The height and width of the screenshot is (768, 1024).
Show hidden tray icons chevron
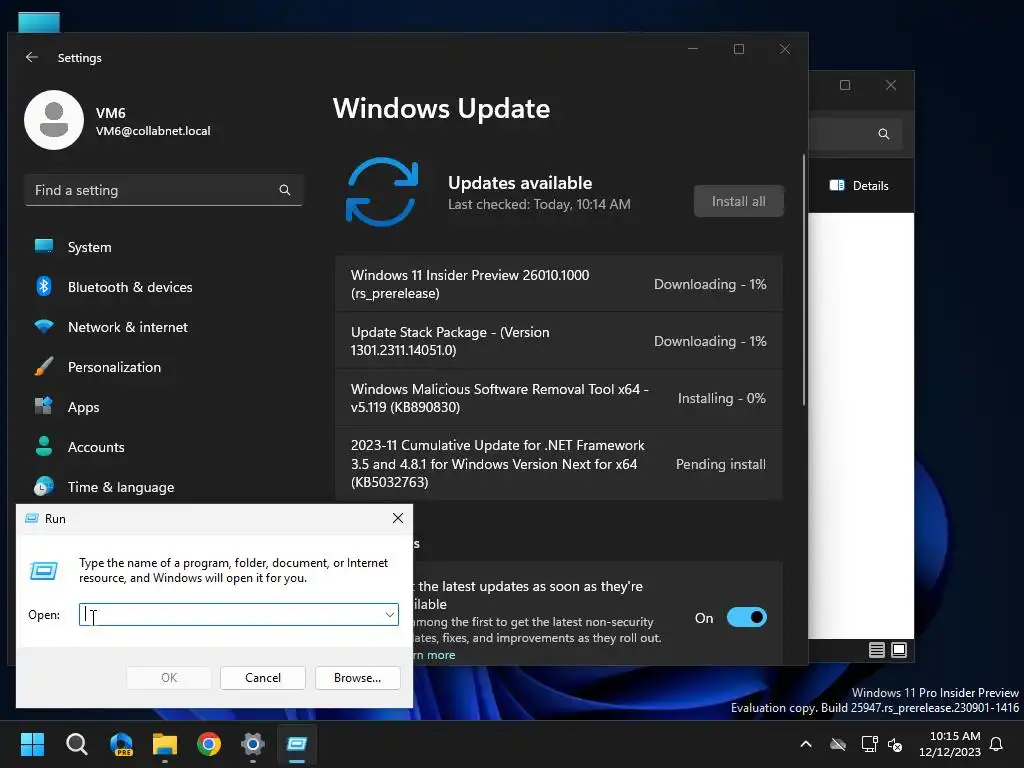(806, 744)
